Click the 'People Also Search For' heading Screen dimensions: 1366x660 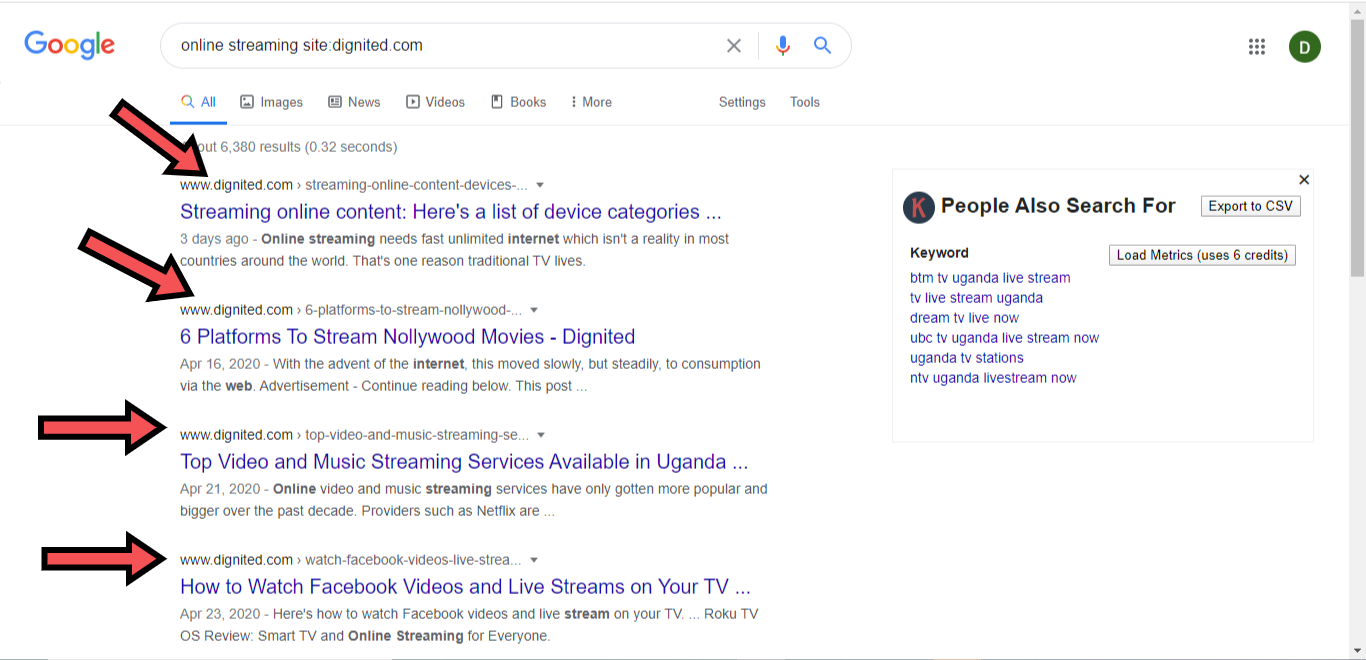pyautogui.click(x=1058, y=206)
